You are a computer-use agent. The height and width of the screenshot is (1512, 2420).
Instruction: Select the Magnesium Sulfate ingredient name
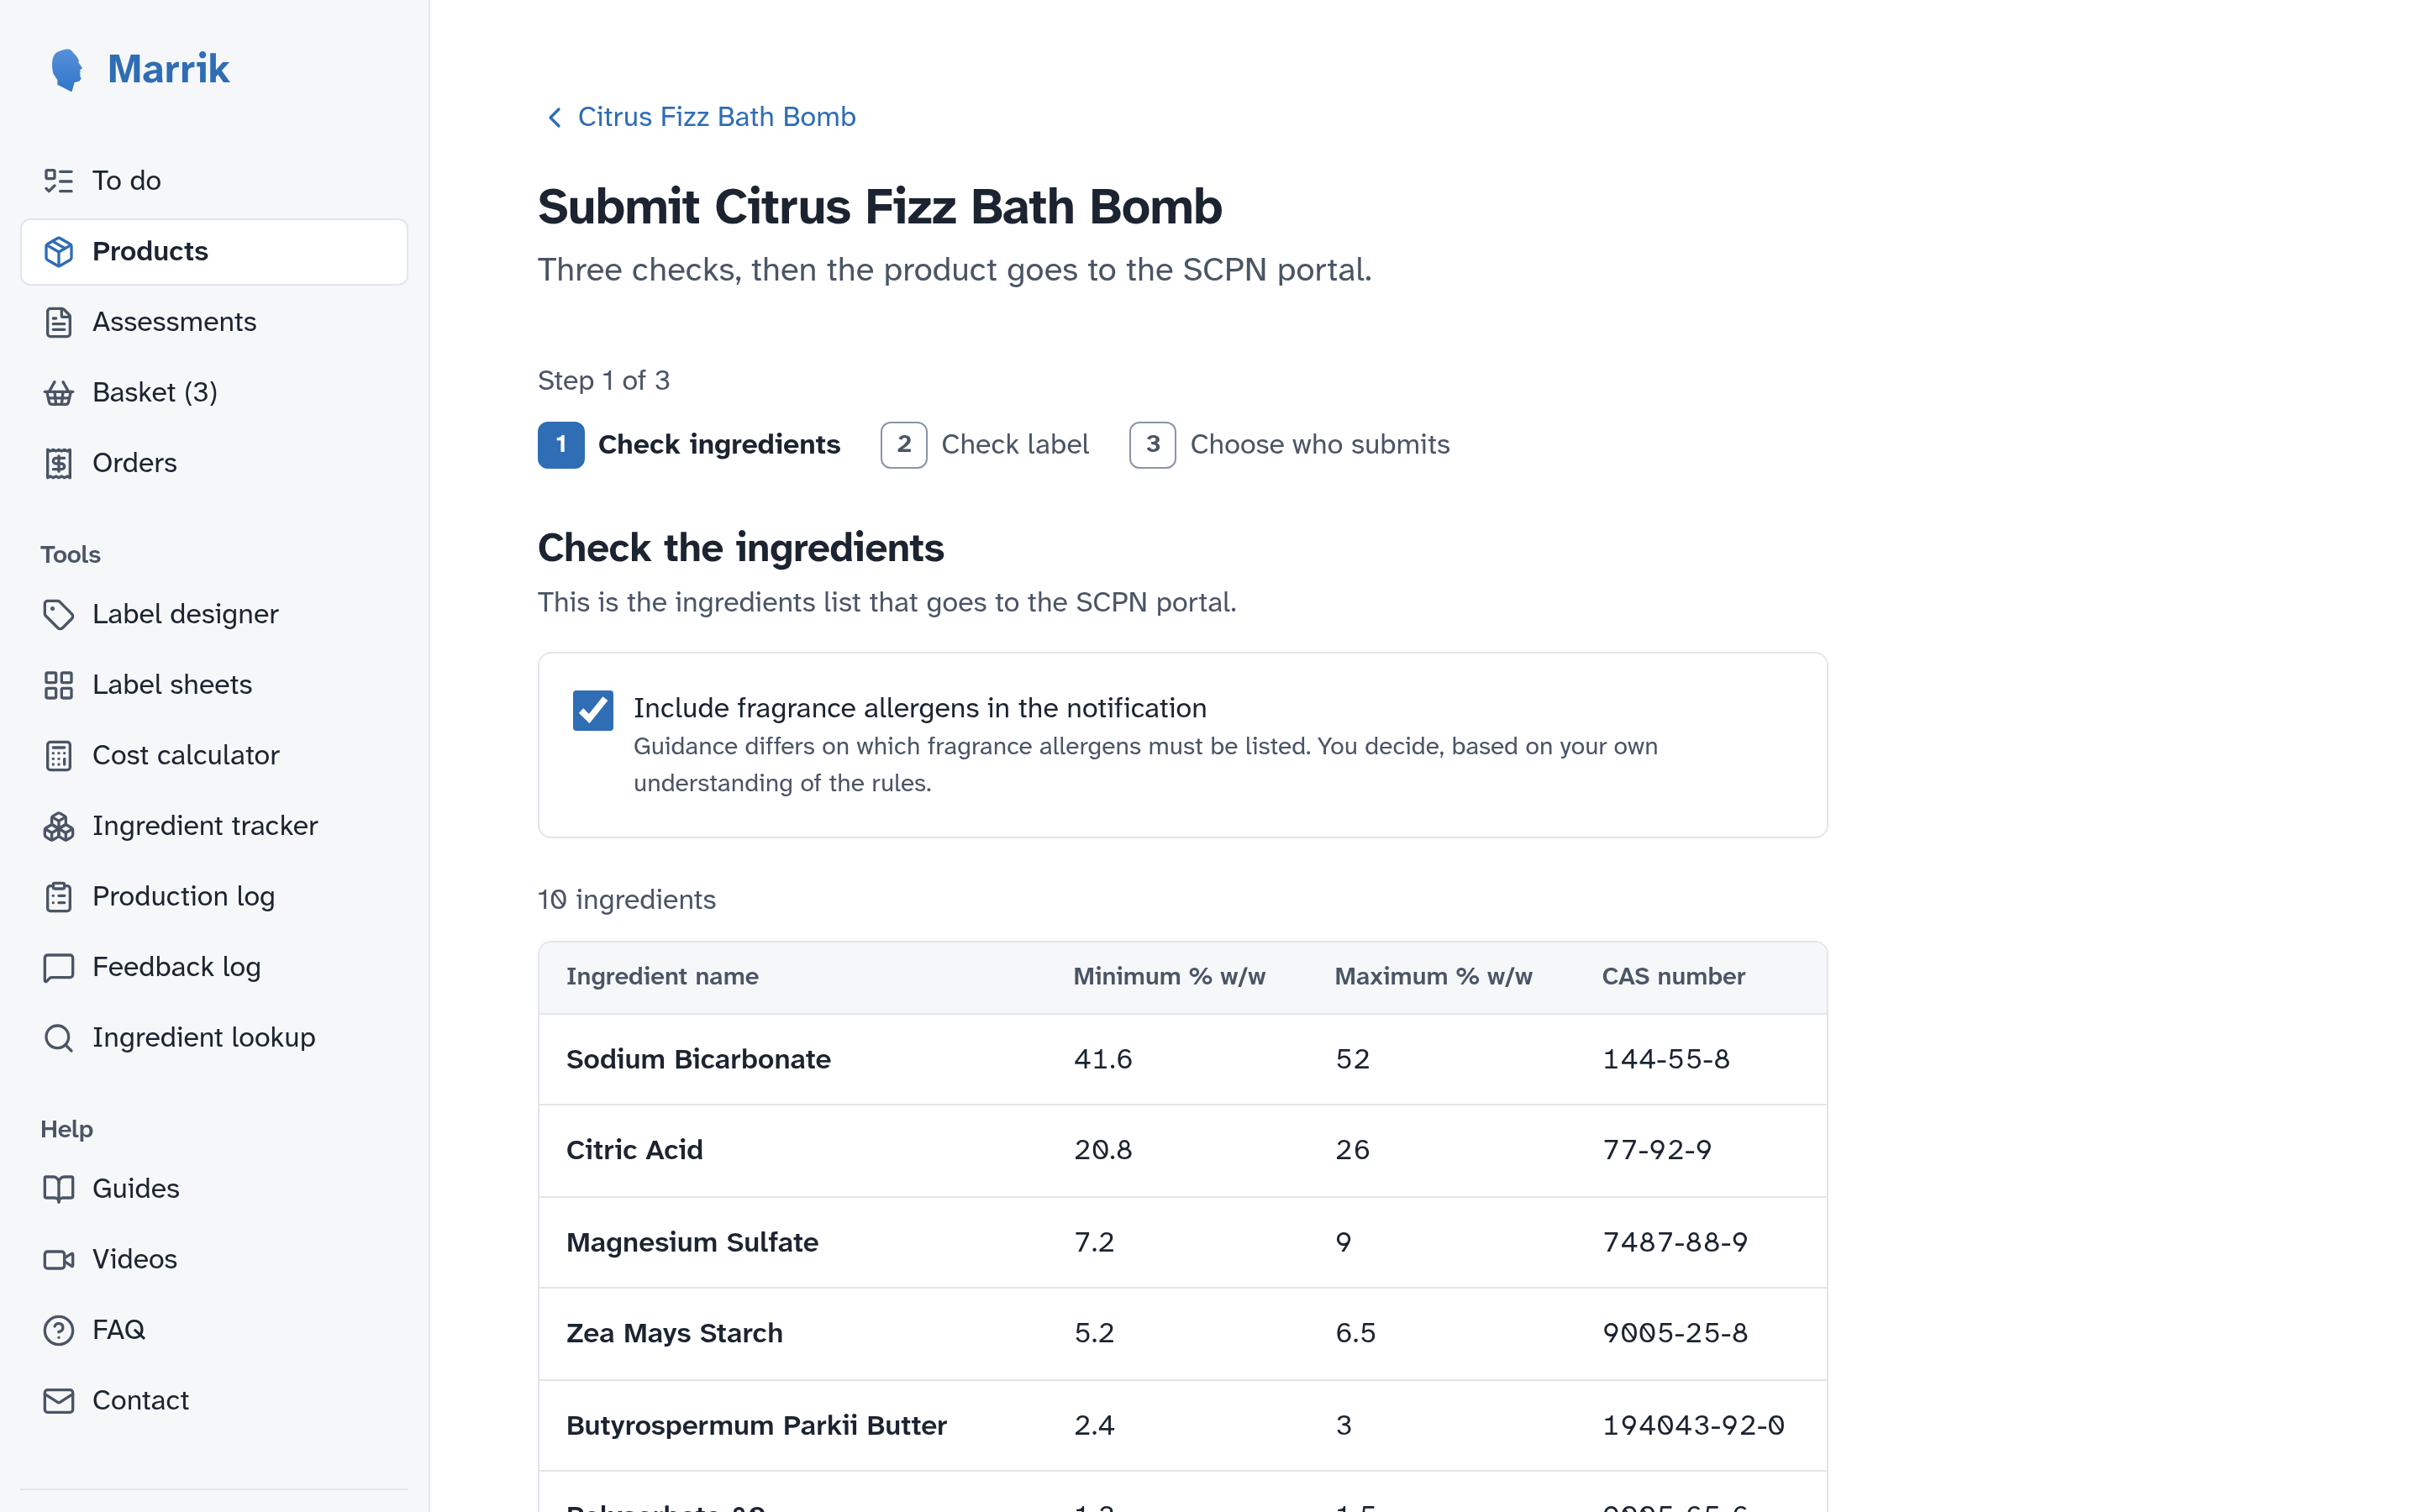(692, 1243)
